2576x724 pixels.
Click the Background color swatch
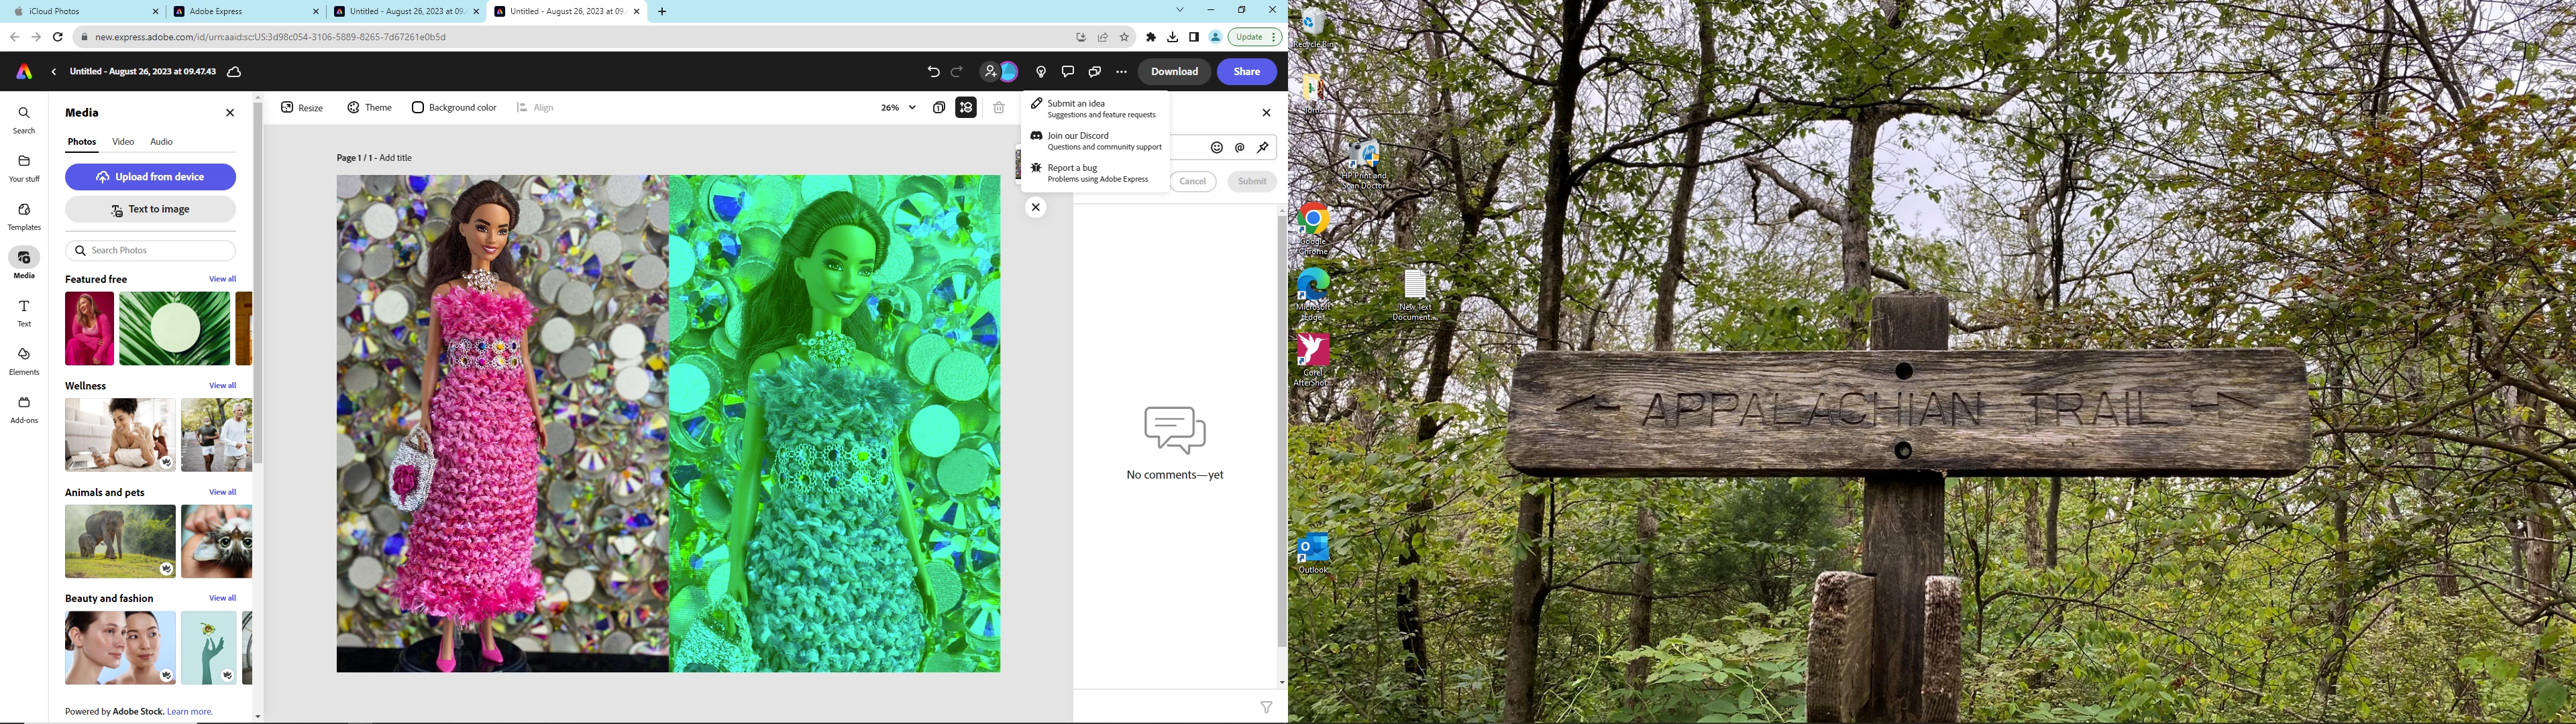point(418,108)
